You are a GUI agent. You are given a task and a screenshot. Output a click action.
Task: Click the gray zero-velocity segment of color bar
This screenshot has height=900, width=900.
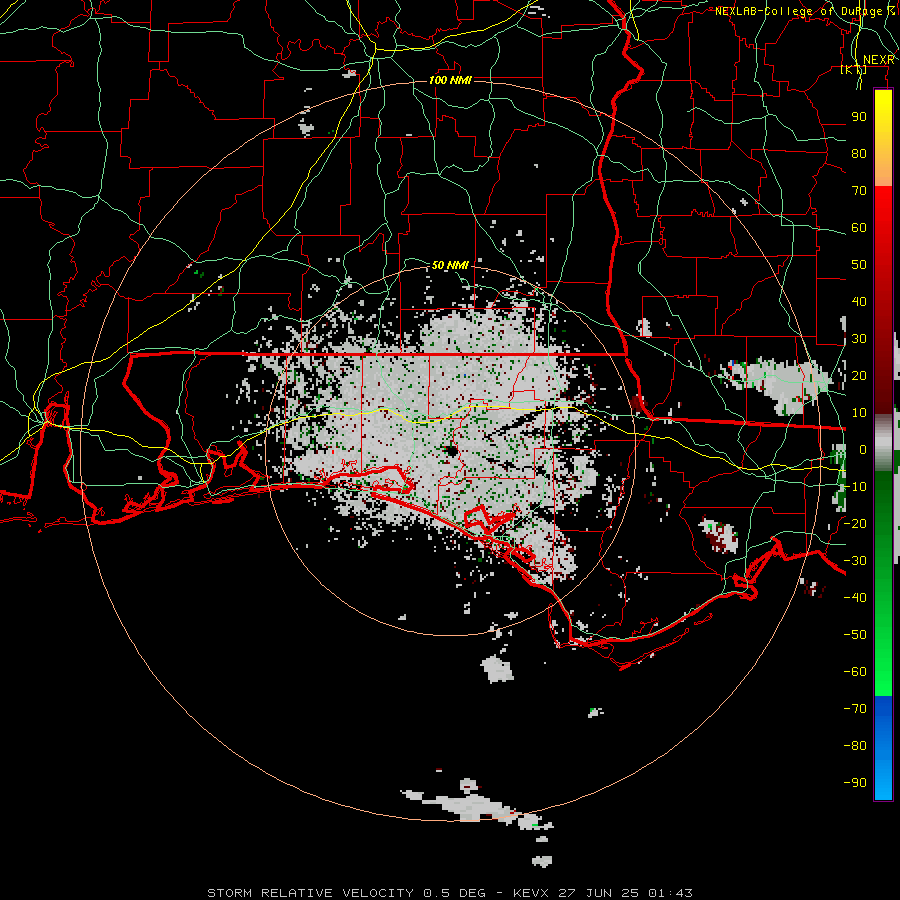point(883,442)
